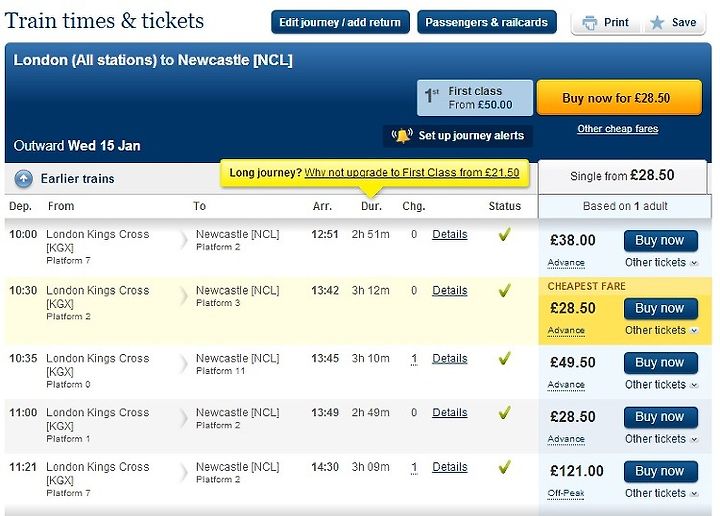This screenshot has width=720, height=516.
Task: Click the Off-Peak ticket type label
Action: [x=566, y=493]
